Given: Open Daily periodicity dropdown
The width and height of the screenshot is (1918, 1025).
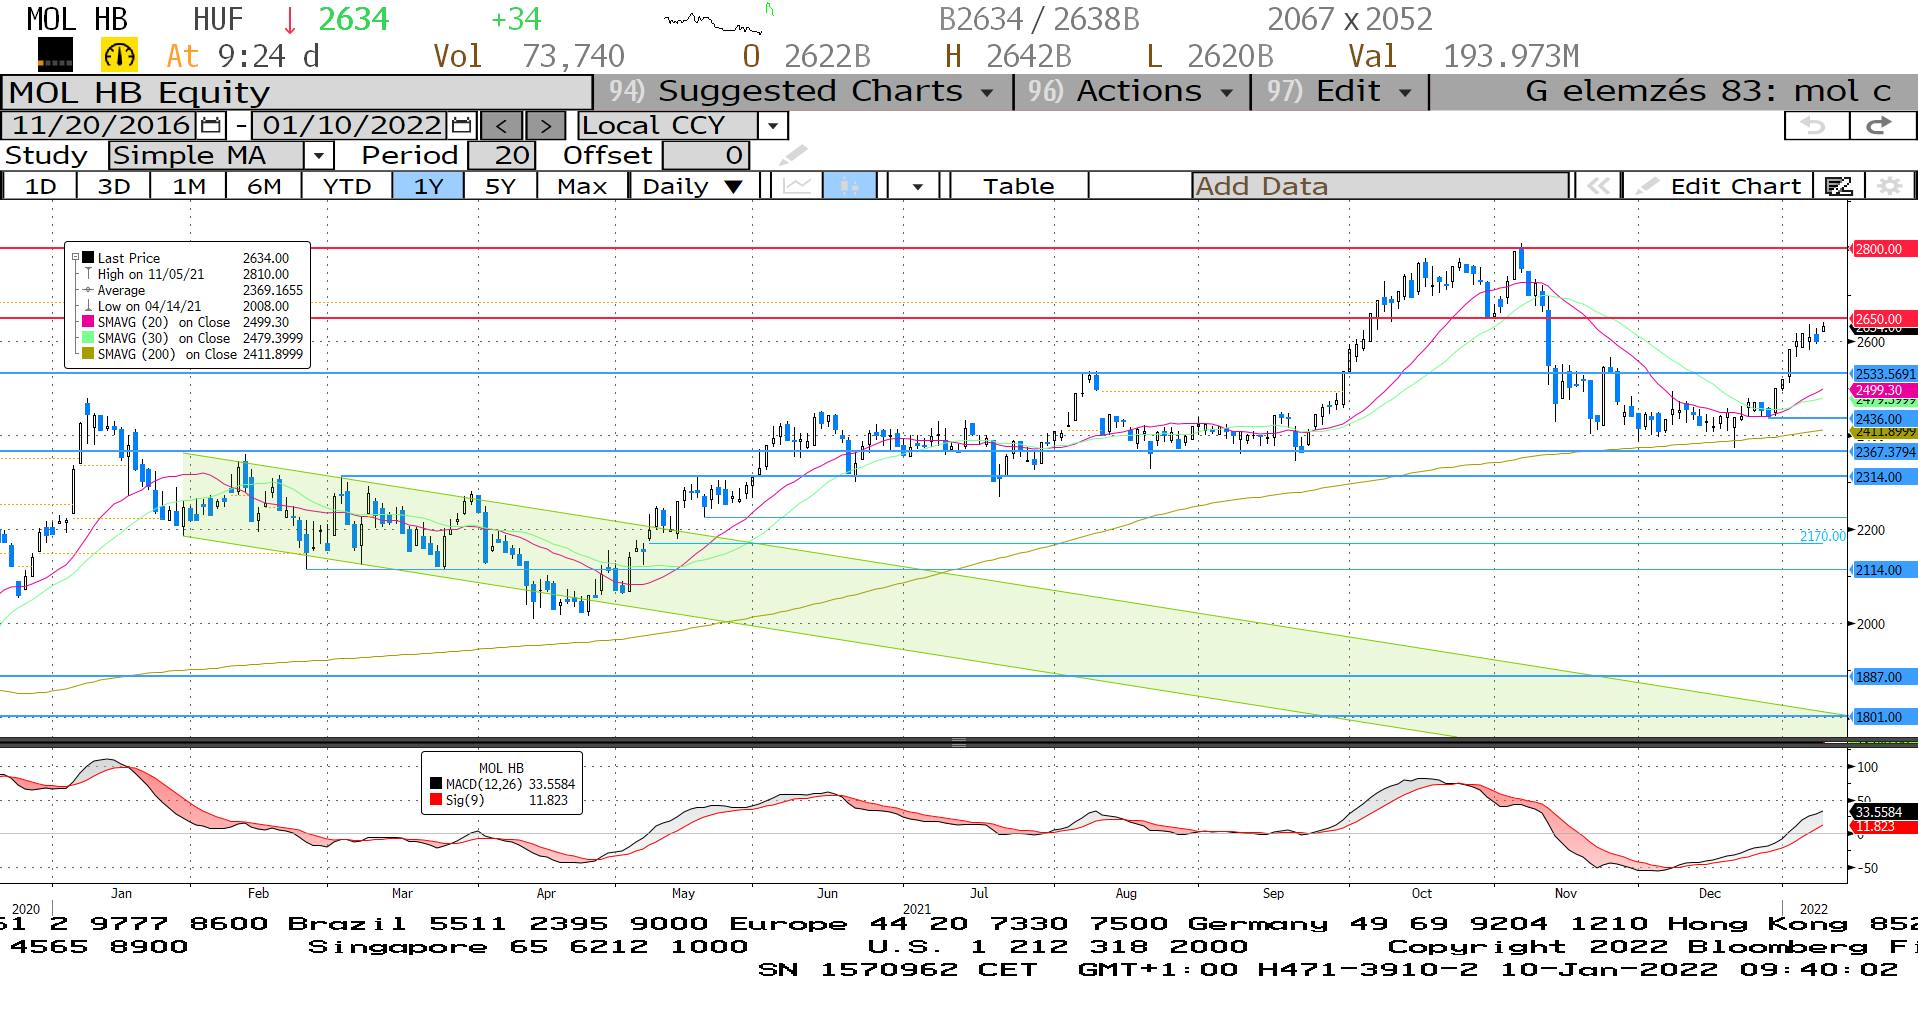Looking at the screenshot, I should point(692,186).
